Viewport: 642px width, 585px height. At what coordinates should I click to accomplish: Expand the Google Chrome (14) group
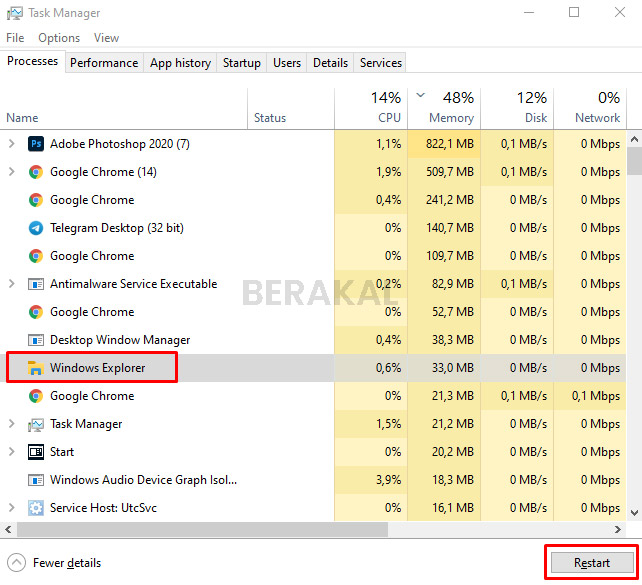11,172
